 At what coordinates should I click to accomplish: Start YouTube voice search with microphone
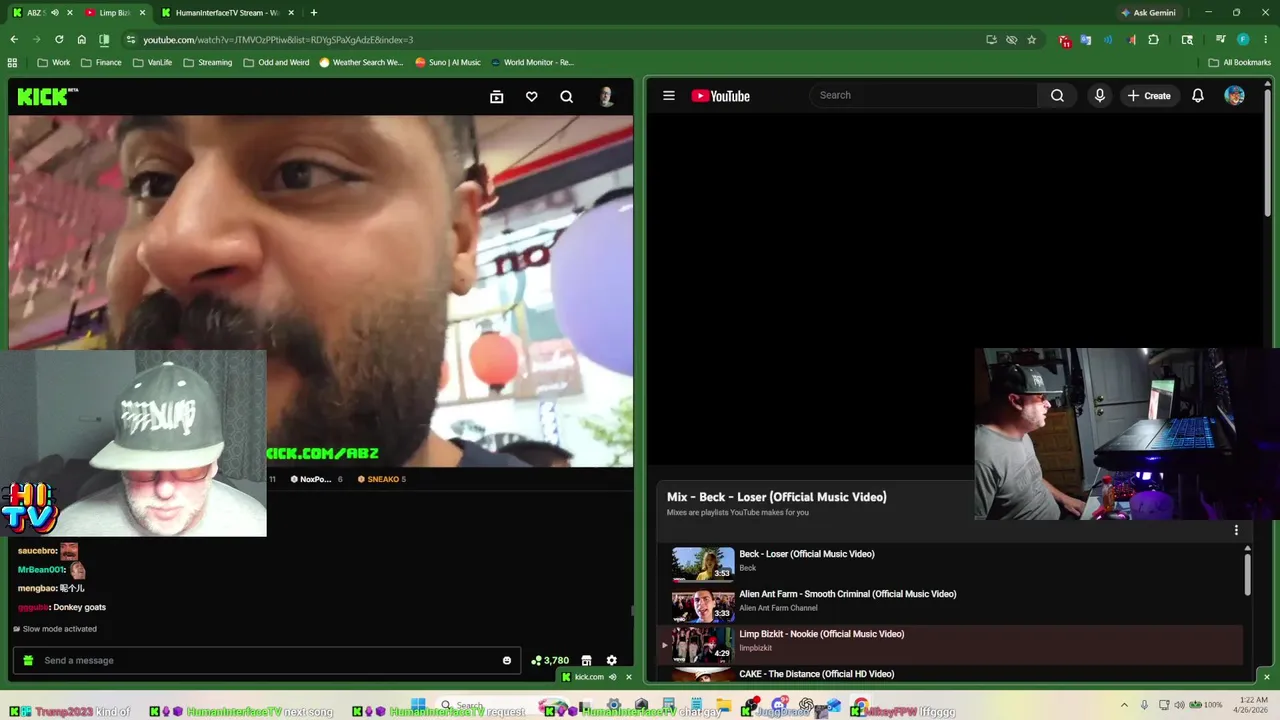(1099, 96)
